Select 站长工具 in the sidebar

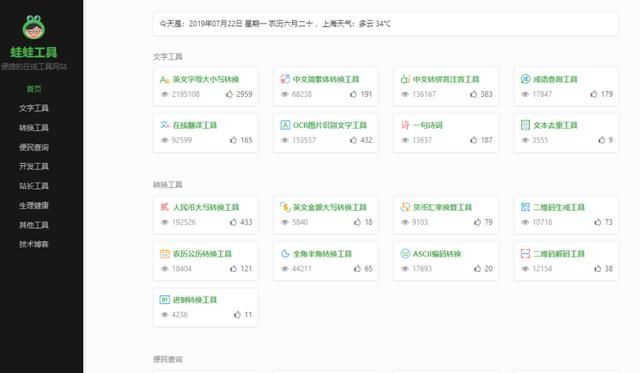tap(34, 186)
